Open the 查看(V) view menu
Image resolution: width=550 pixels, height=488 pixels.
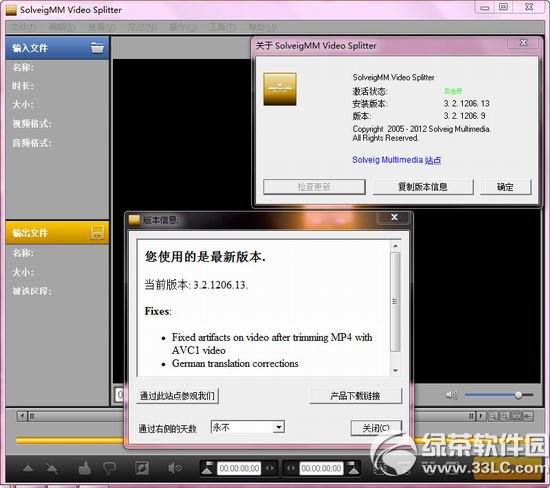[102, 27]
